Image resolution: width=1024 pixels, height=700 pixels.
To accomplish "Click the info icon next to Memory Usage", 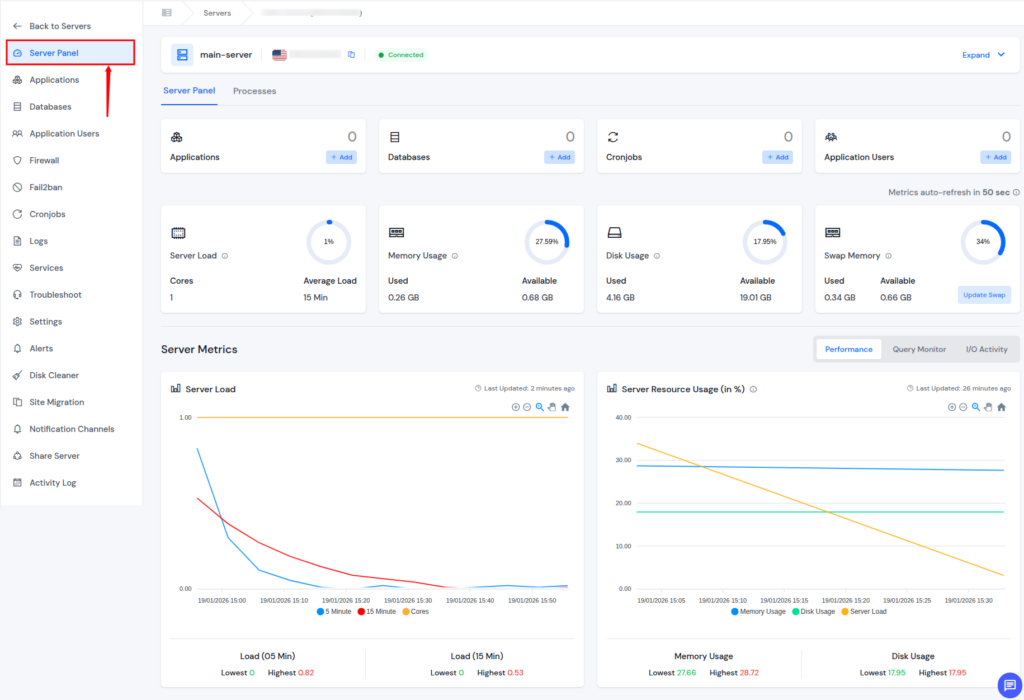I will (x=455, y=256).
